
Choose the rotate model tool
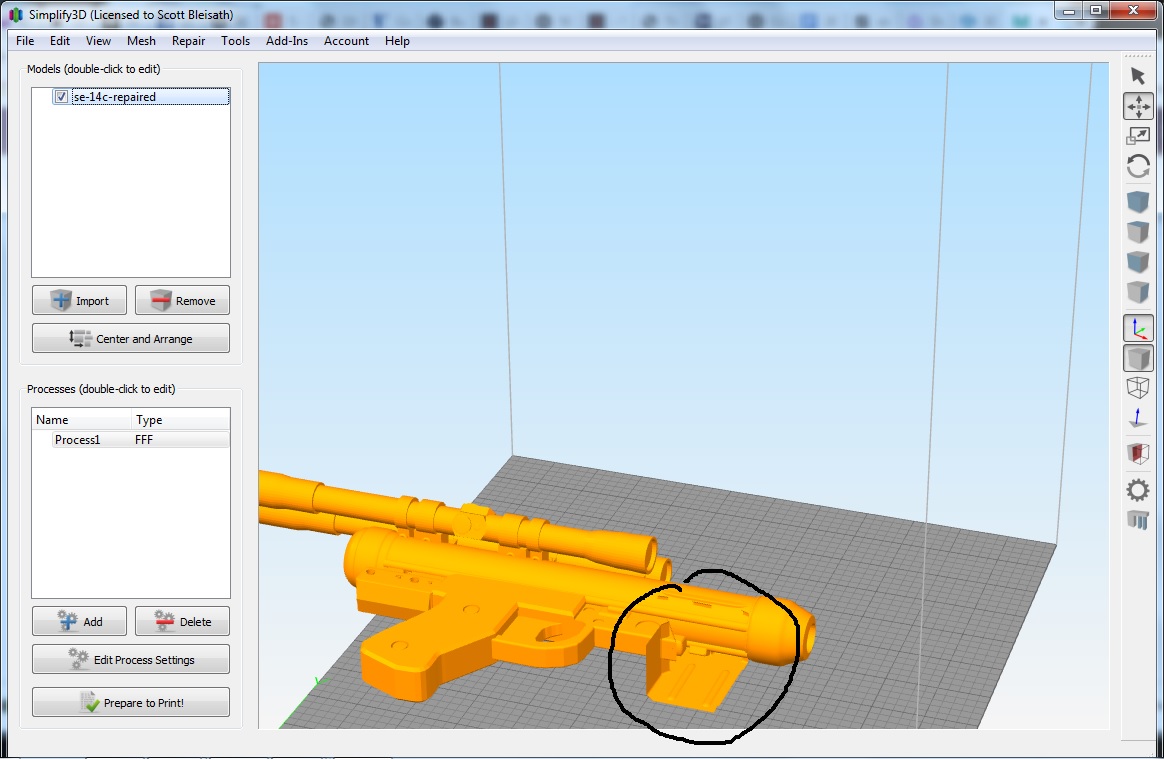pos(1138,166)
